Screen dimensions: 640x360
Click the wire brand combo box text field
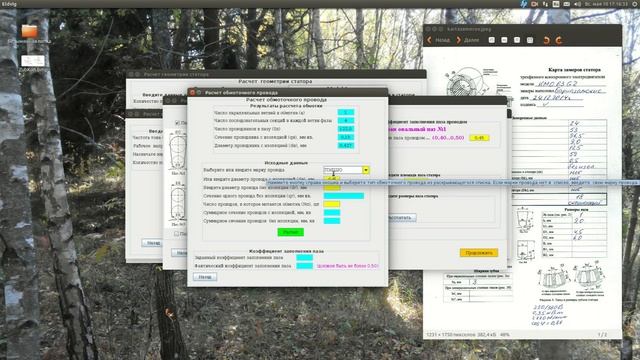click(x=342, y=170)
